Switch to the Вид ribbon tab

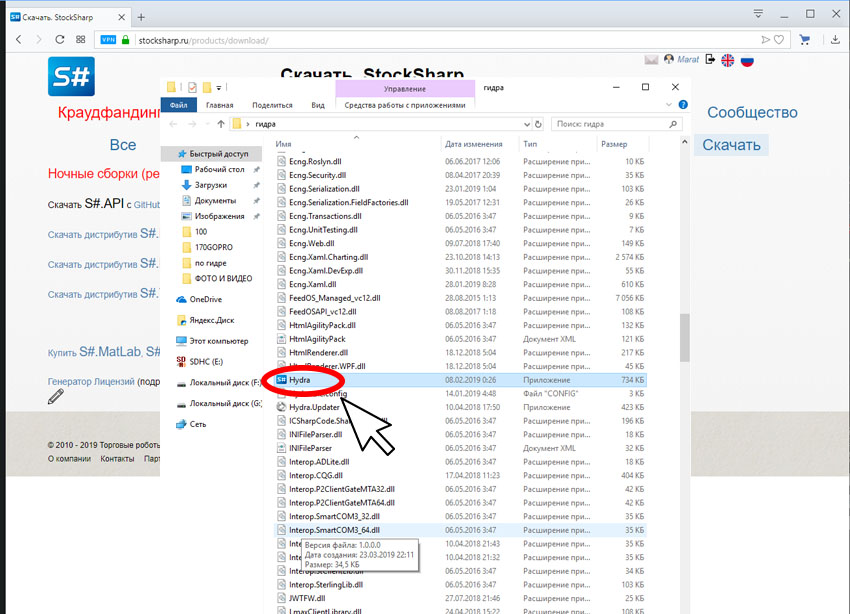318,105
